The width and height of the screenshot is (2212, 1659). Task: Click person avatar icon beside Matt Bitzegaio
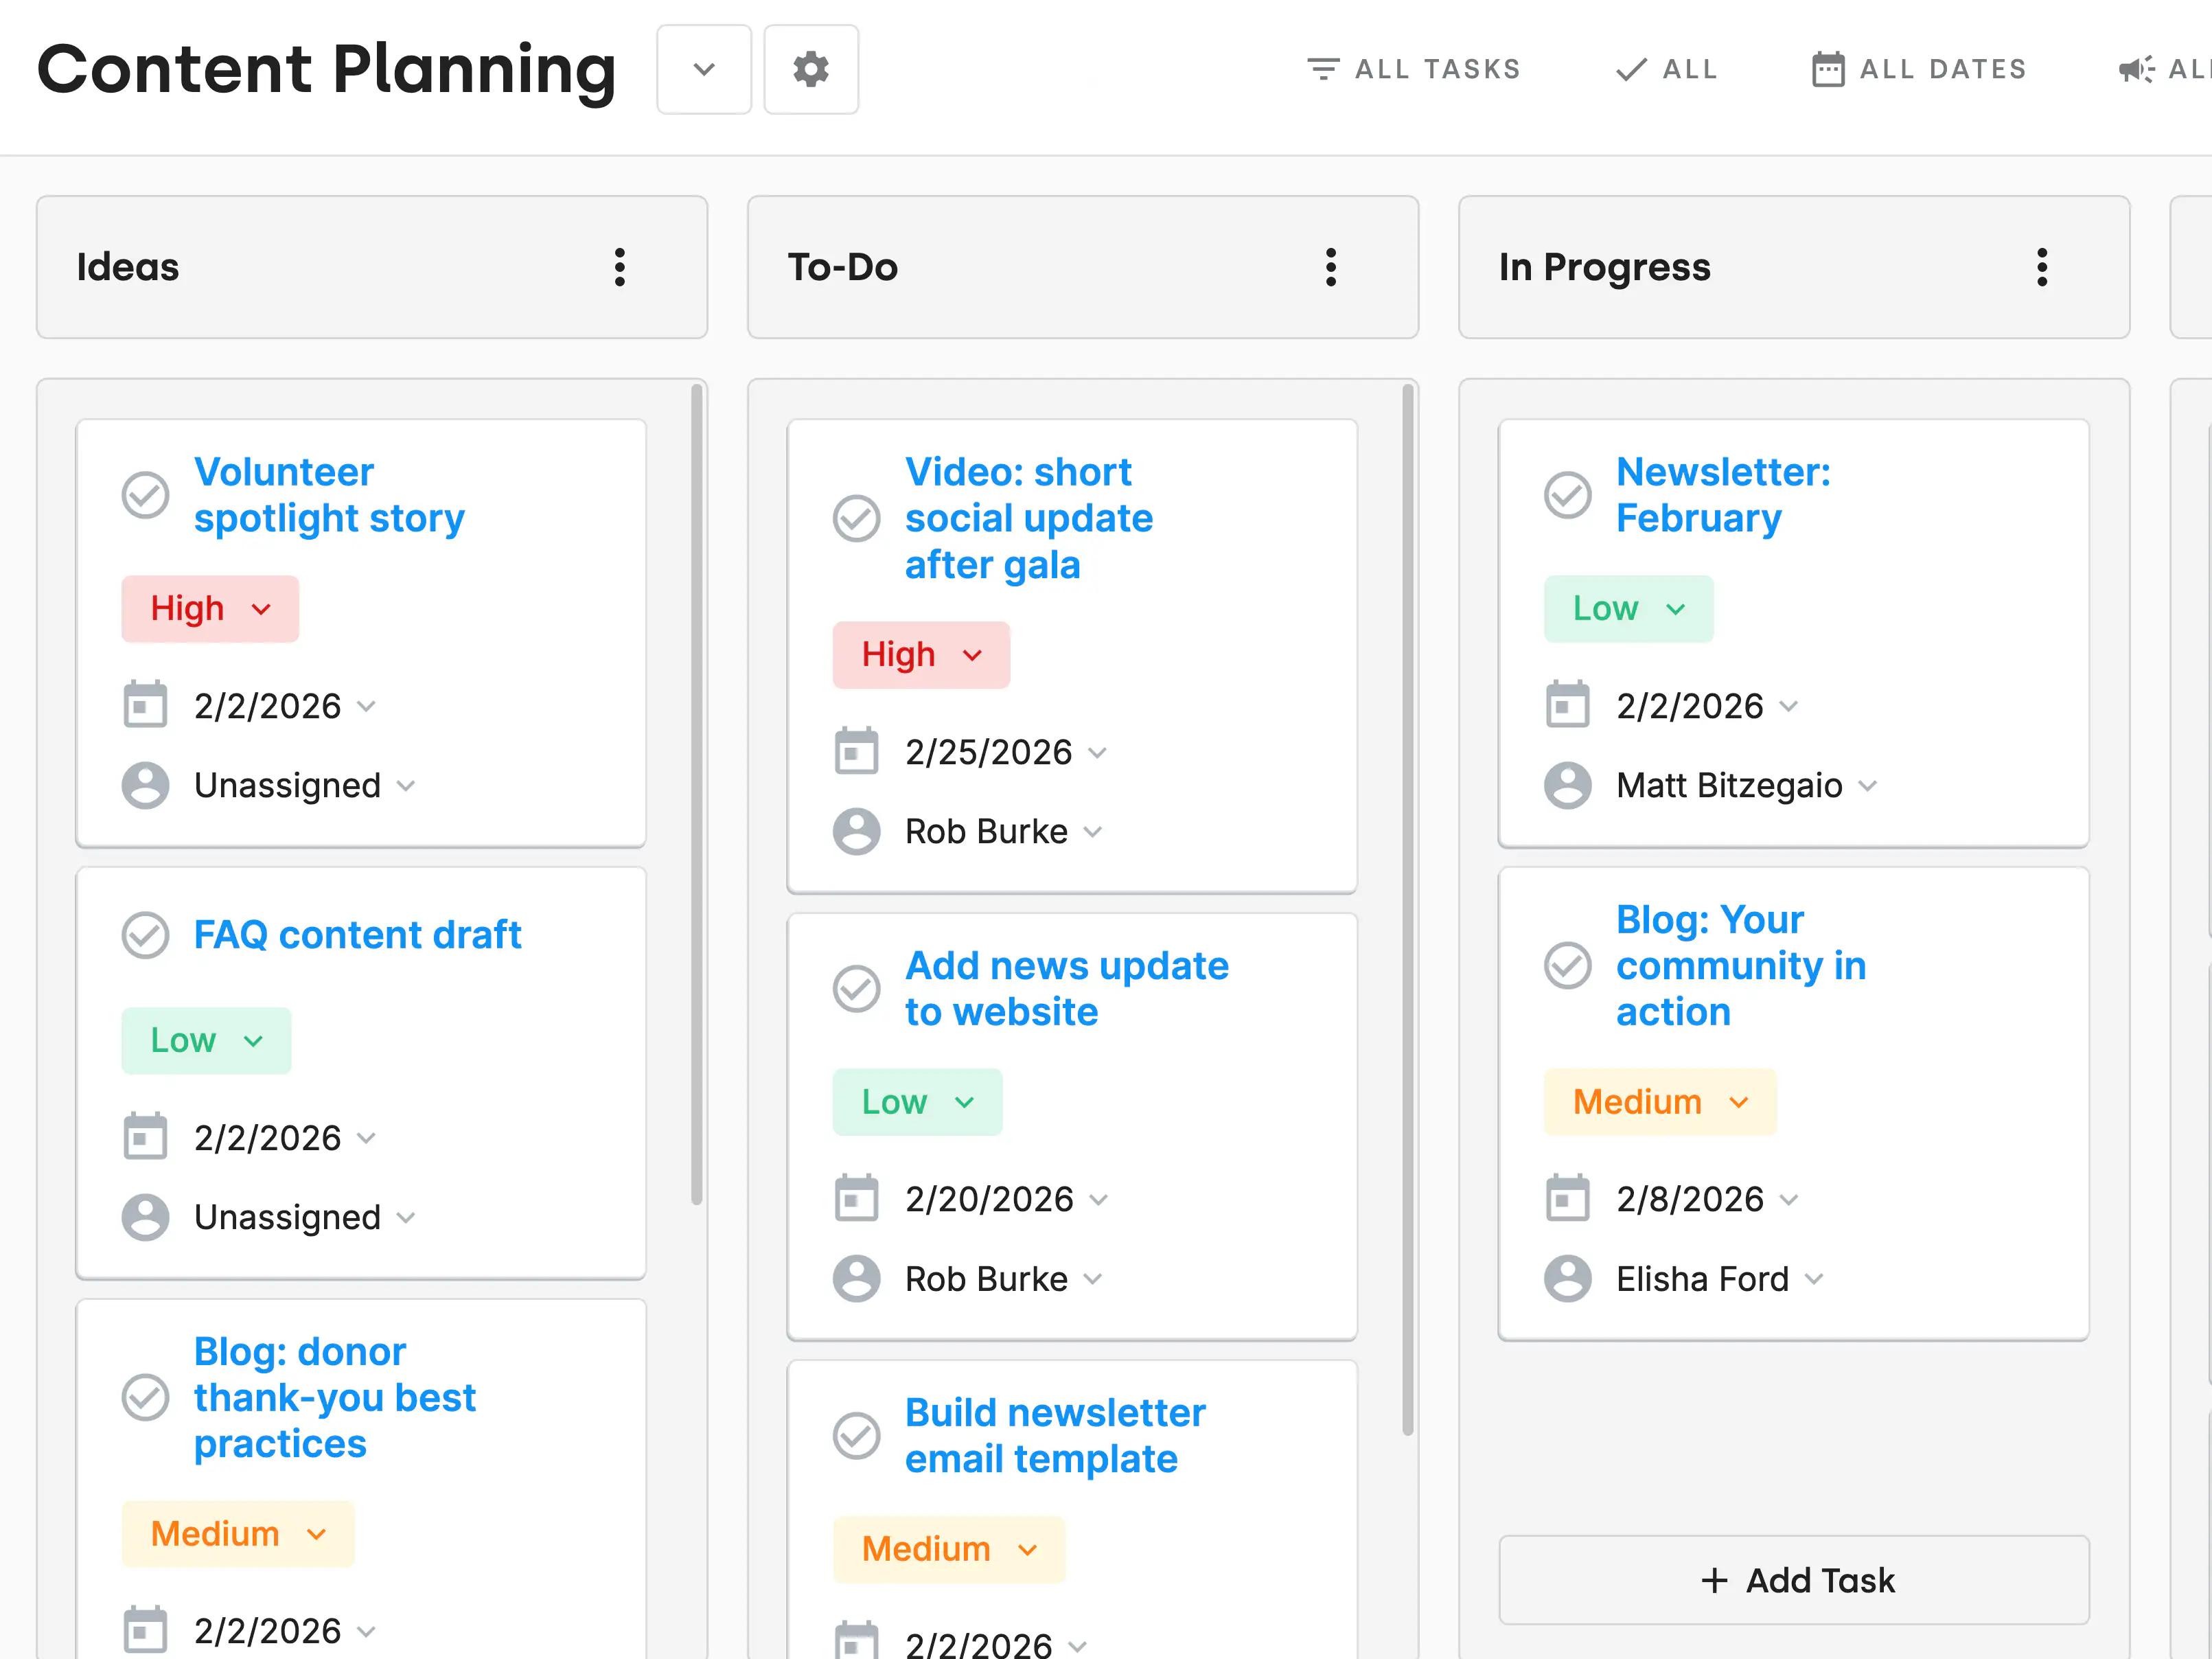[x=1567, y=786]
